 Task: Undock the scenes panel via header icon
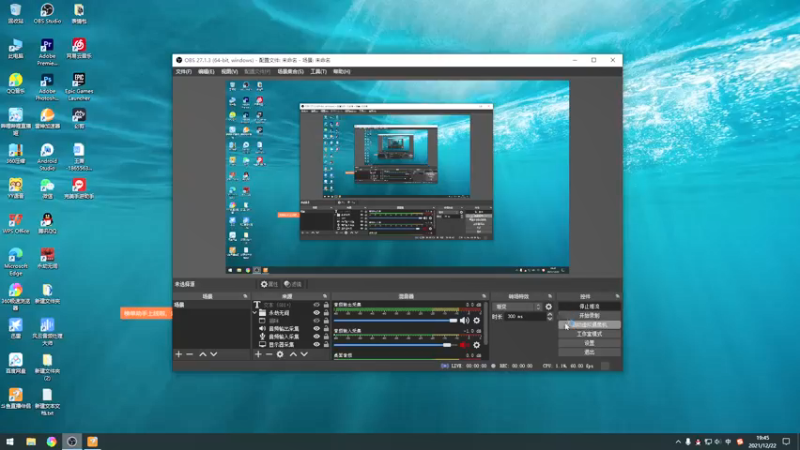tap(245, 296)
